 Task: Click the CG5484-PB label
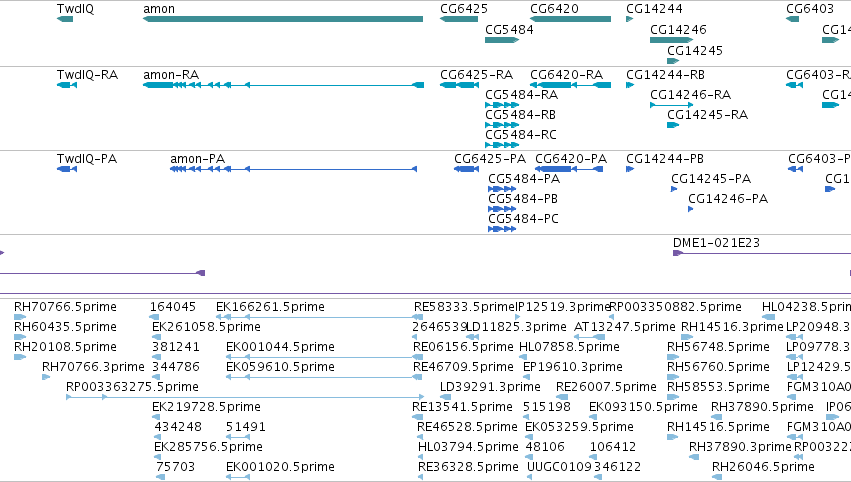[523, 199]
